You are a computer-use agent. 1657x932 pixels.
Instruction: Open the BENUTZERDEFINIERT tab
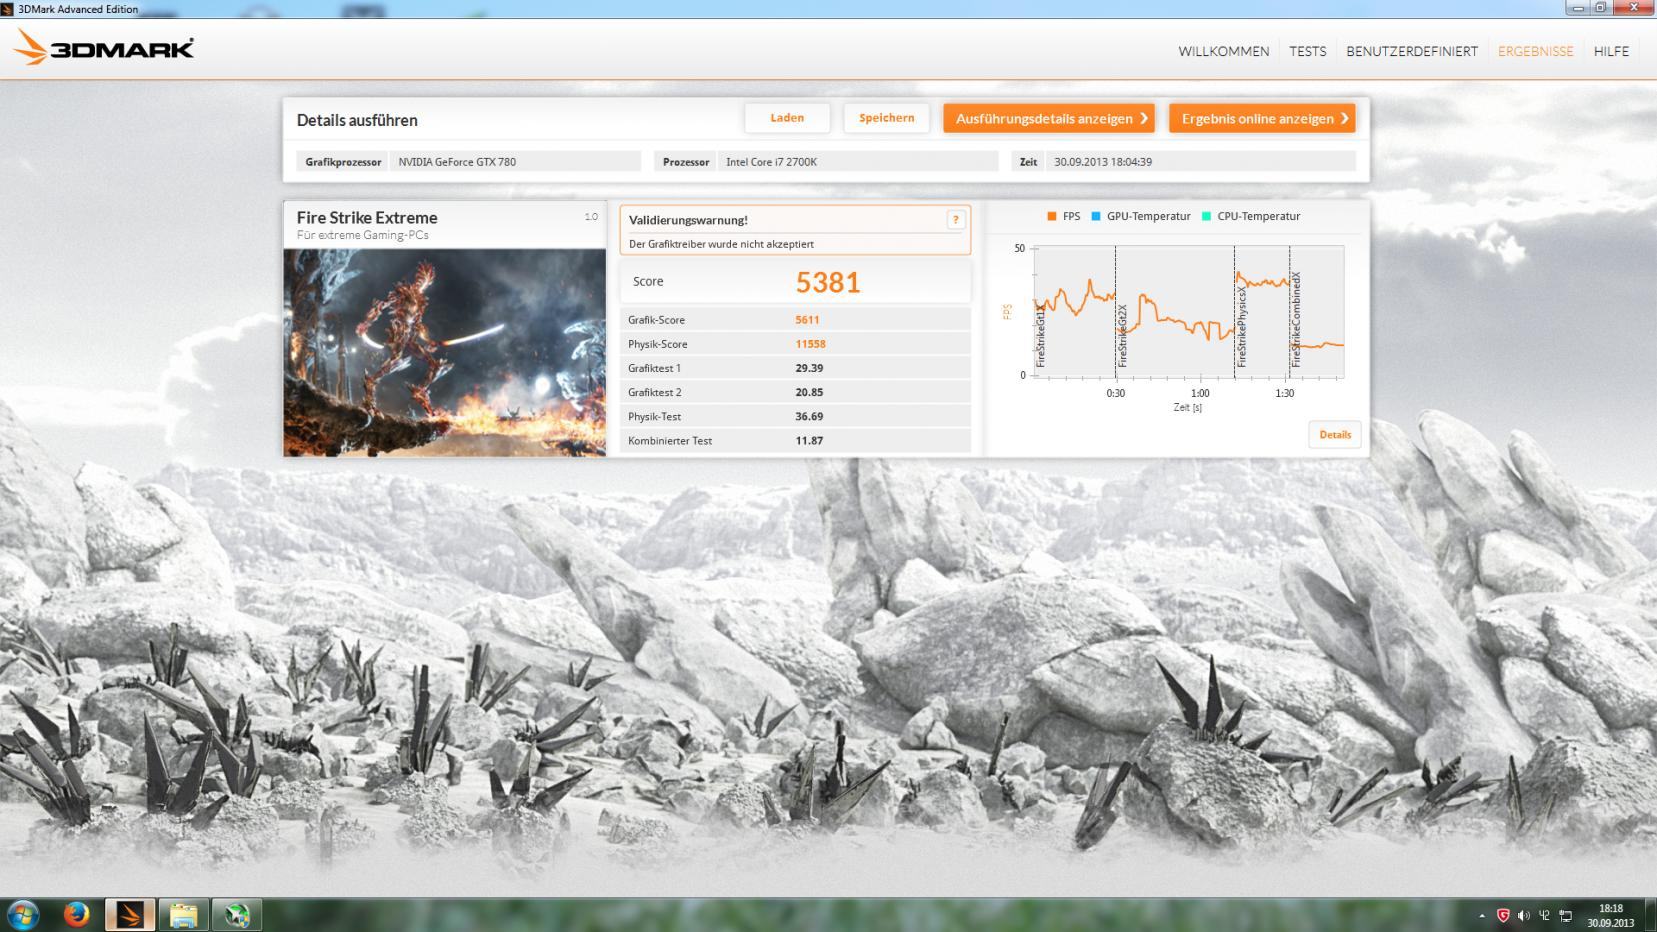(x=1411, y=51)
